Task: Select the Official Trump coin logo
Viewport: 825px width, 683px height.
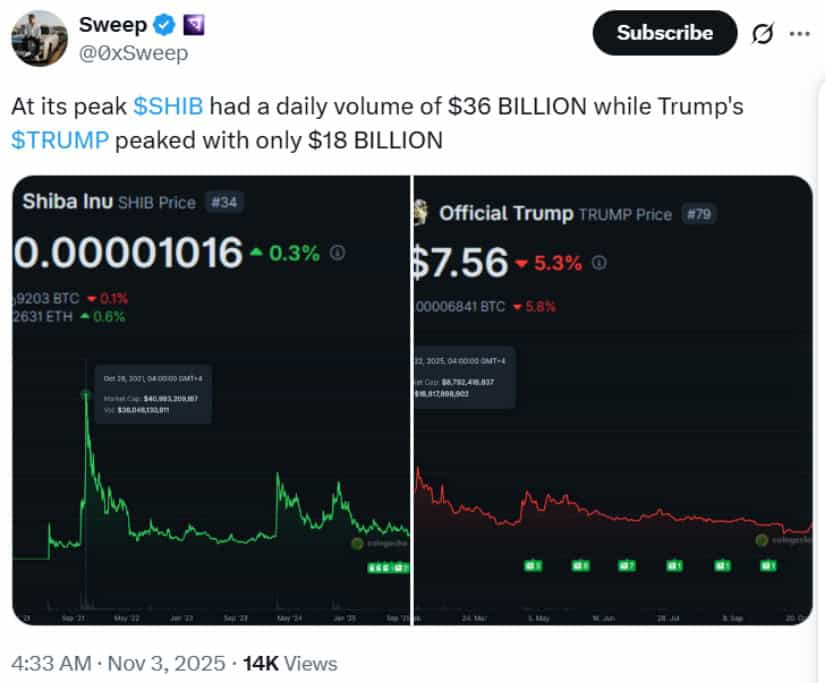Action: point(423,213)
